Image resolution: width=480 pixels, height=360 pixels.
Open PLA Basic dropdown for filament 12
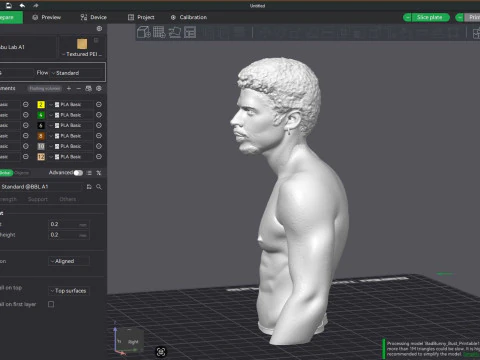click(x=71, y=157)
